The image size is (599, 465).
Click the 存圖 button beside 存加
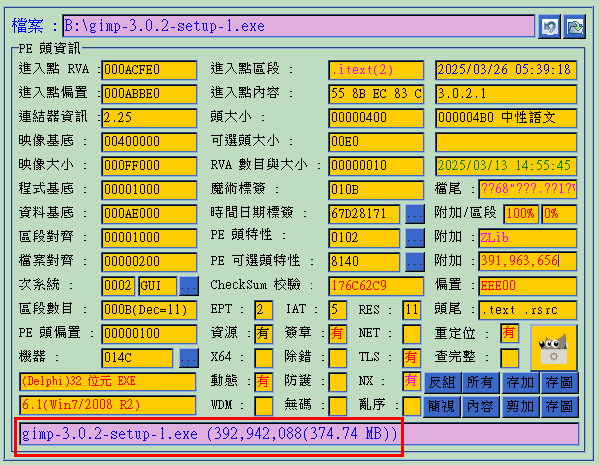click(x=560, y=383)
